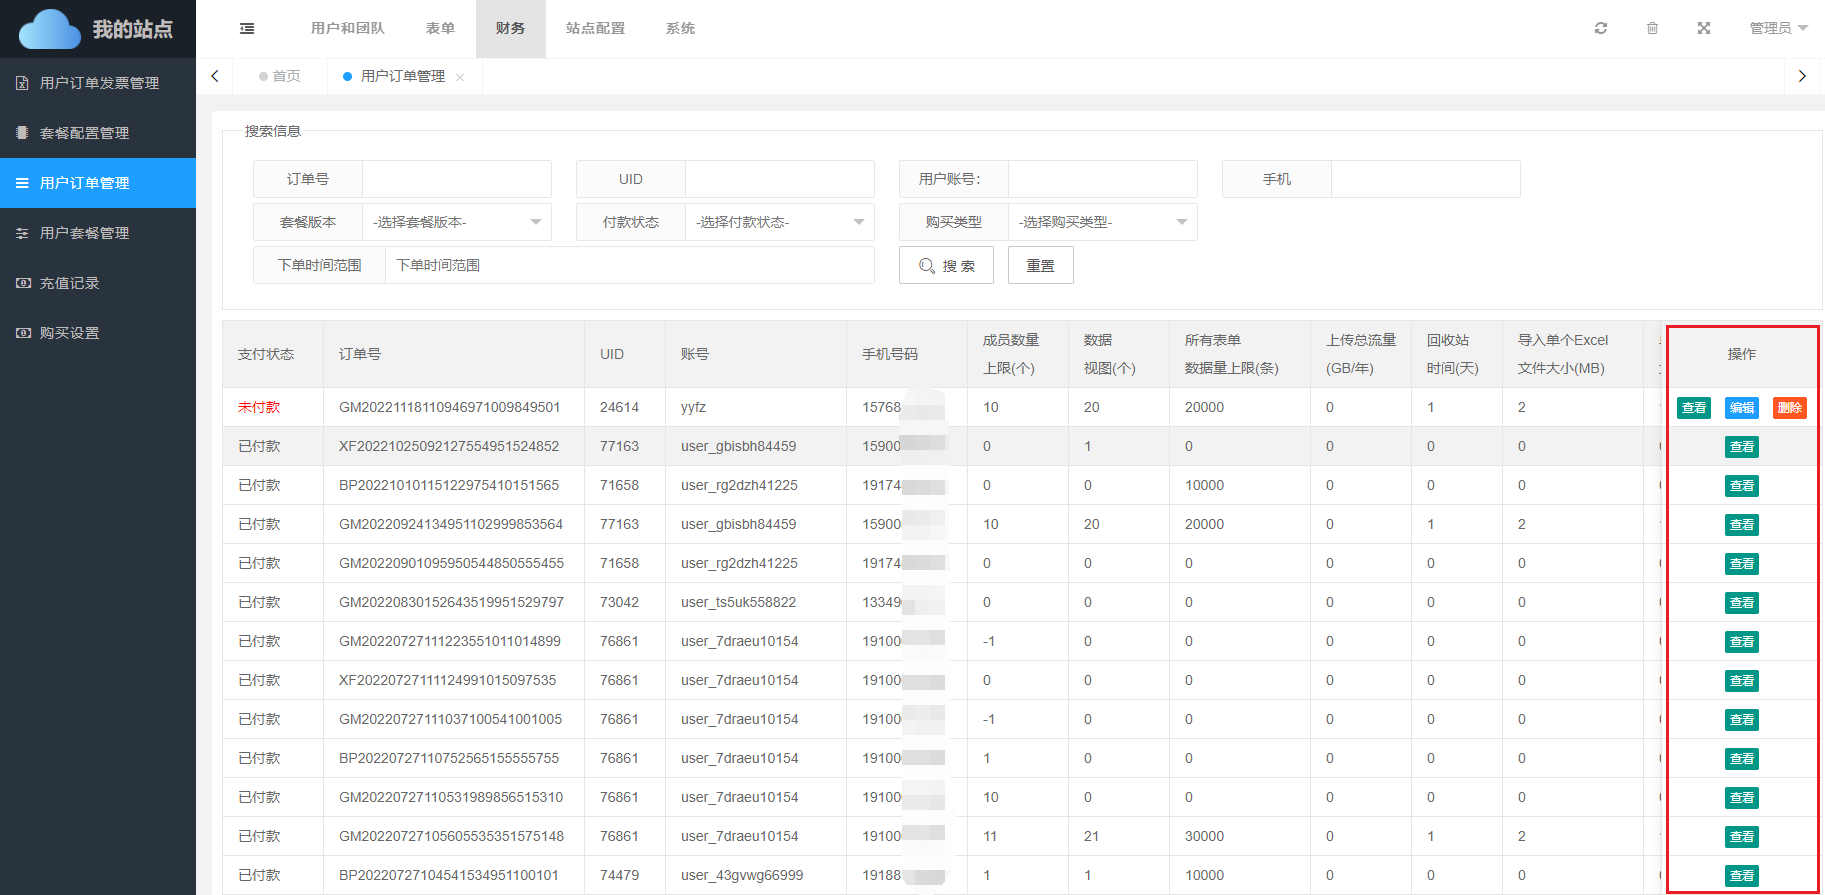1825x895 pixels.
Task: Click the trash clear-cache icon
Action: point(1652,28)
